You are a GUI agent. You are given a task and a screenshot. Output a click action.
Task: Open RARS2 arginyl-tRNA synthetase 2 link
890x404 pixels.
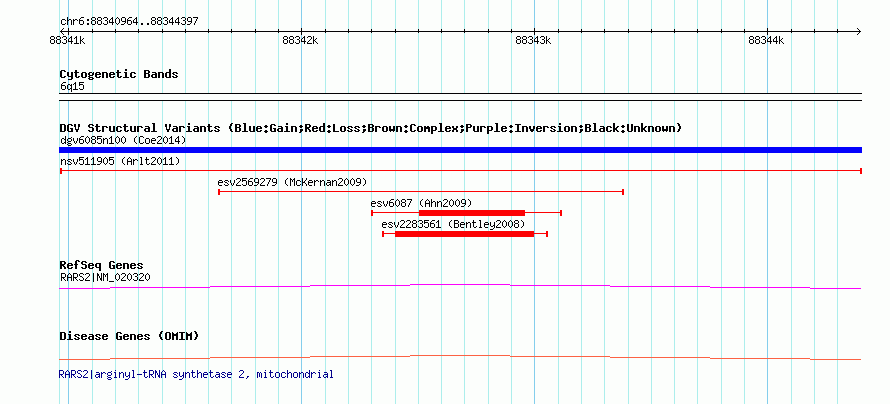[196, 374]
